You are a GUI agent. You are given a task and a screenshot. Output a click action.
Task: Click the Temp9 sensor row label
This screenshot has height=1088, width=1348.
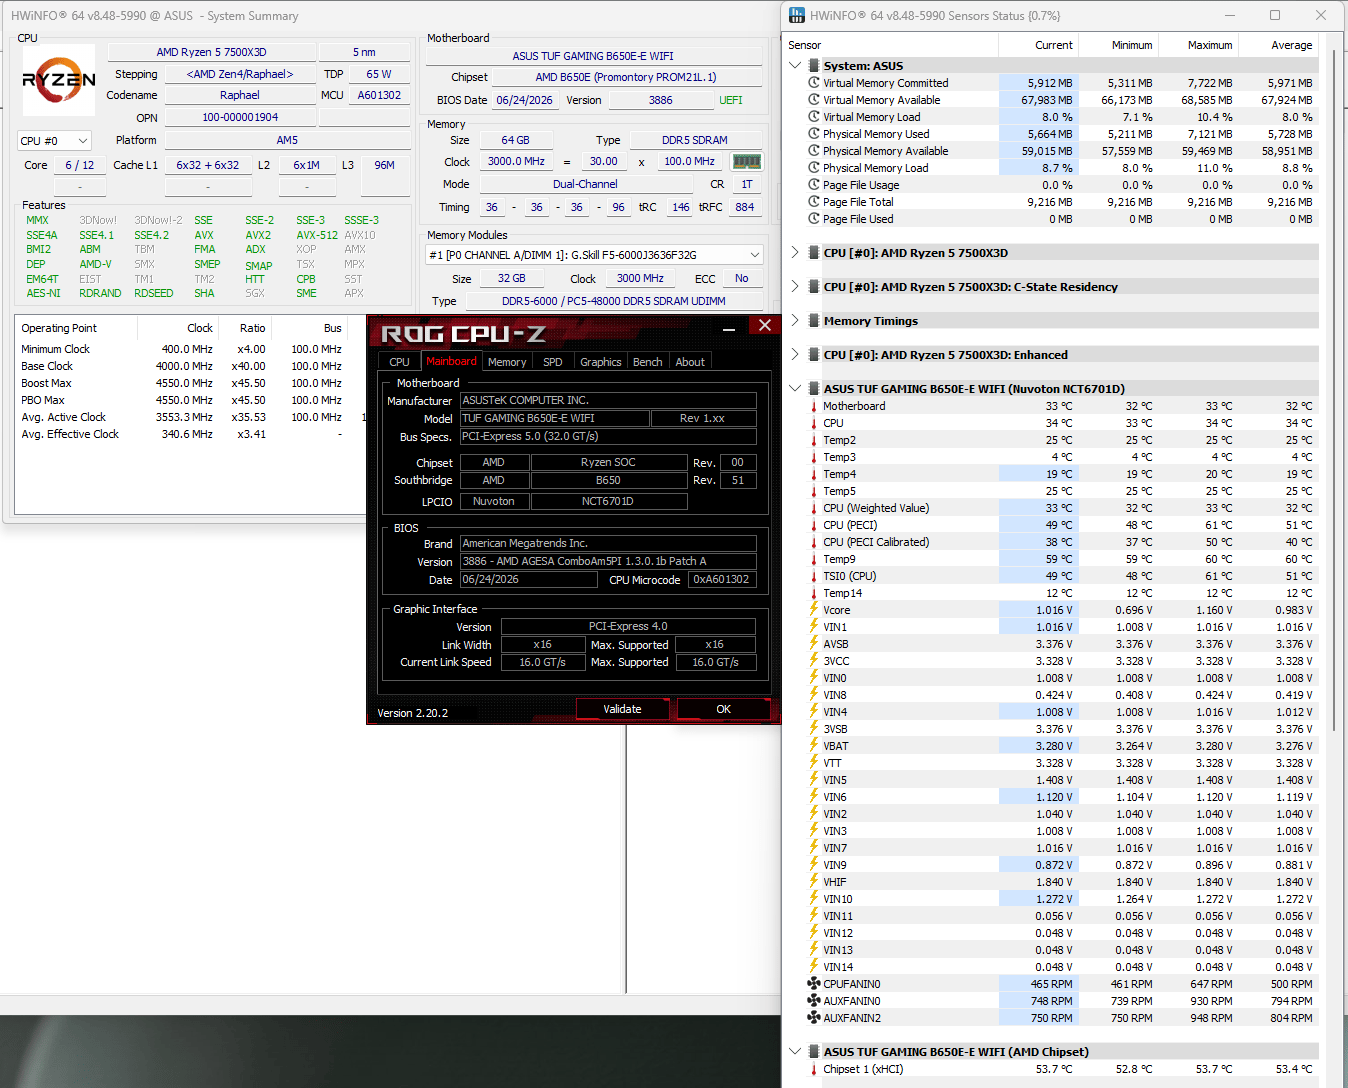(839, 559)
